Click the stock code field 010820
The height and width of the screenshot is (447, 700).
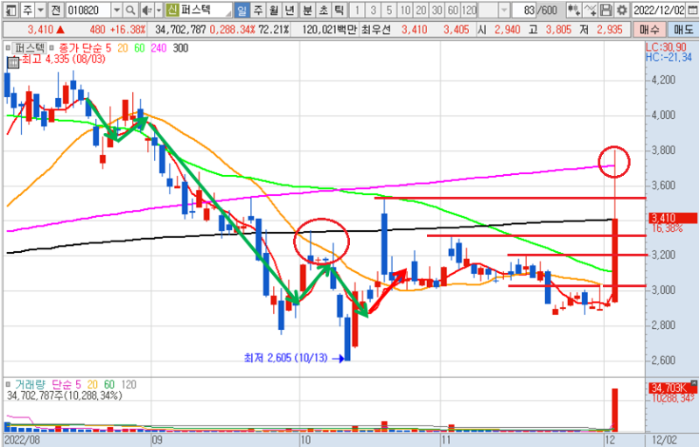(x=88, y=10)
